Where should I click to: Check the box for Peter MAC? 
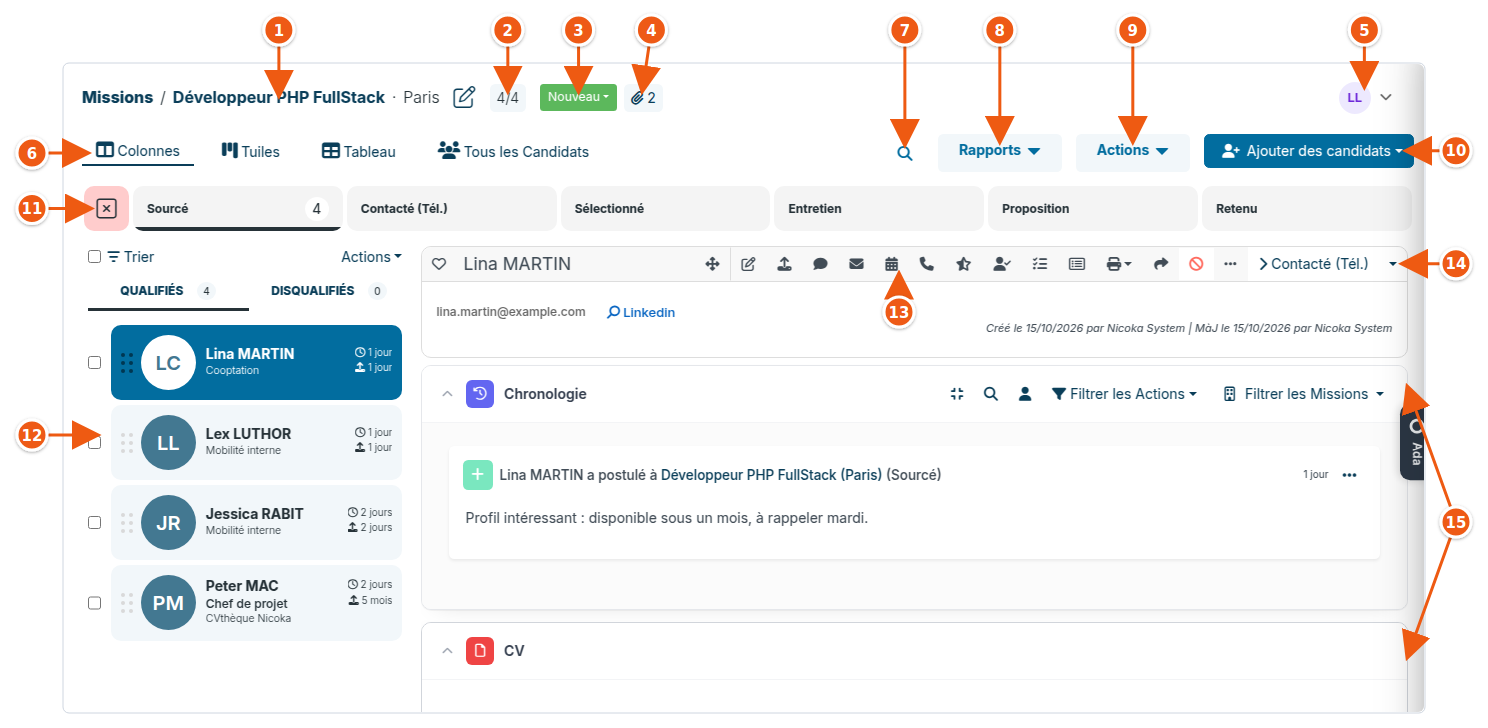94,602
